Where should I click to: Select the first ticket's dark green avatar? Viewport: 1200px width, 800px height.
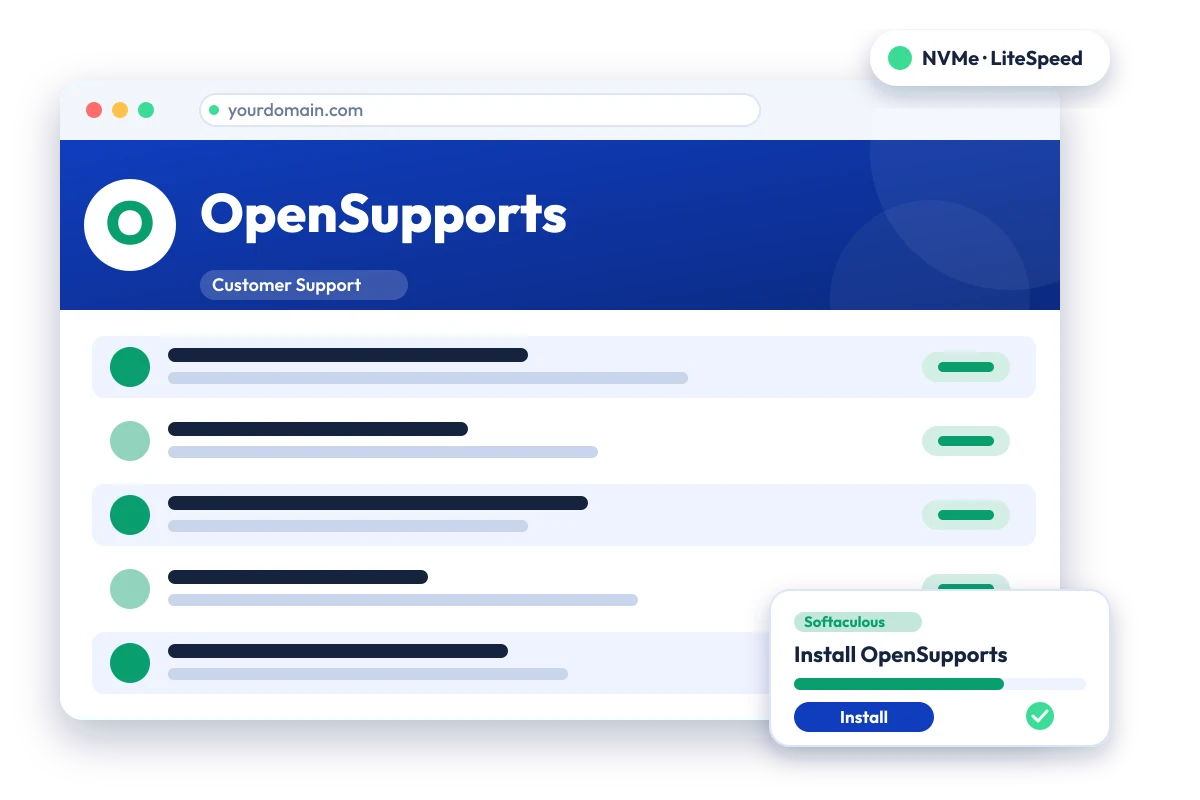(x=130, y=367)
